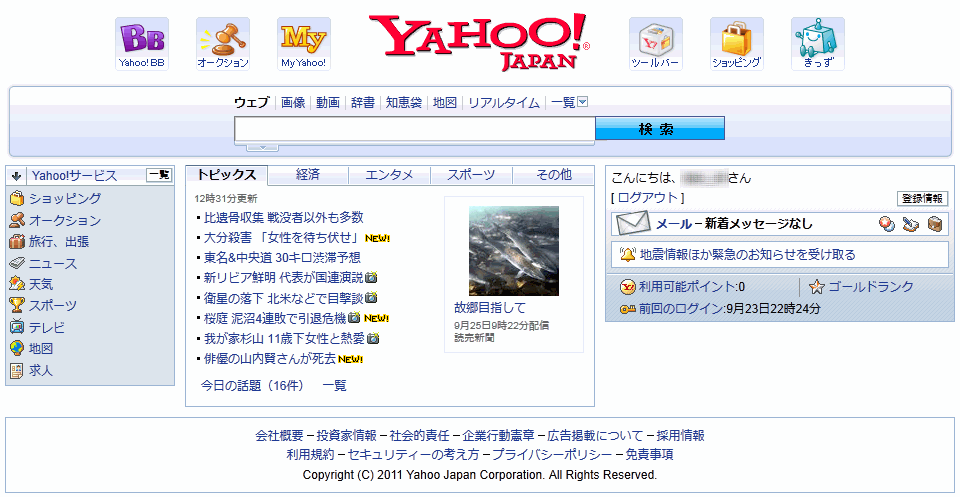Select the 画像 search tab
The image size is (960, 497).
point(293,103)
